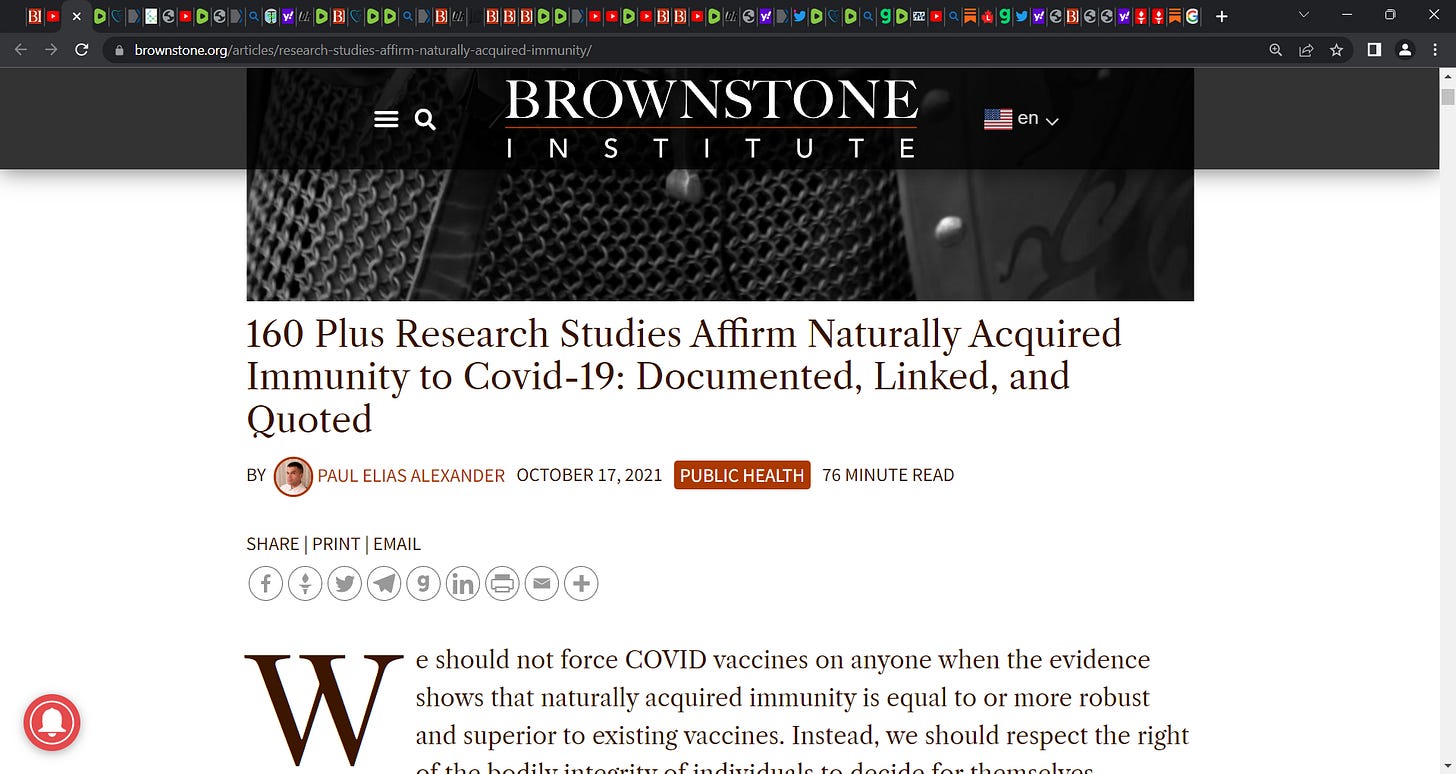1456x774 pixels.
Task: Open the Brownstone hamburger menu
Action: [386, 120]
